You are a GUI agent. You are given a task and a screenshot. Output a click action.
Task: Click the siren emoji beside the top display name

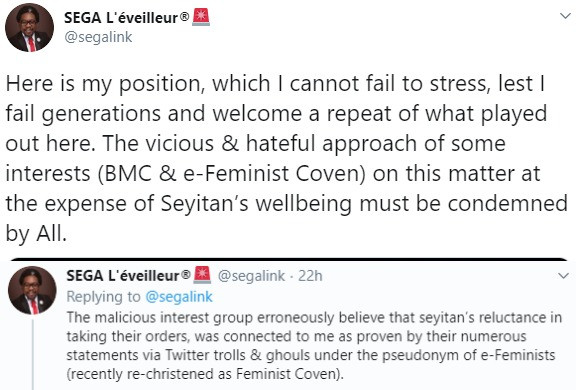point(201,17)
